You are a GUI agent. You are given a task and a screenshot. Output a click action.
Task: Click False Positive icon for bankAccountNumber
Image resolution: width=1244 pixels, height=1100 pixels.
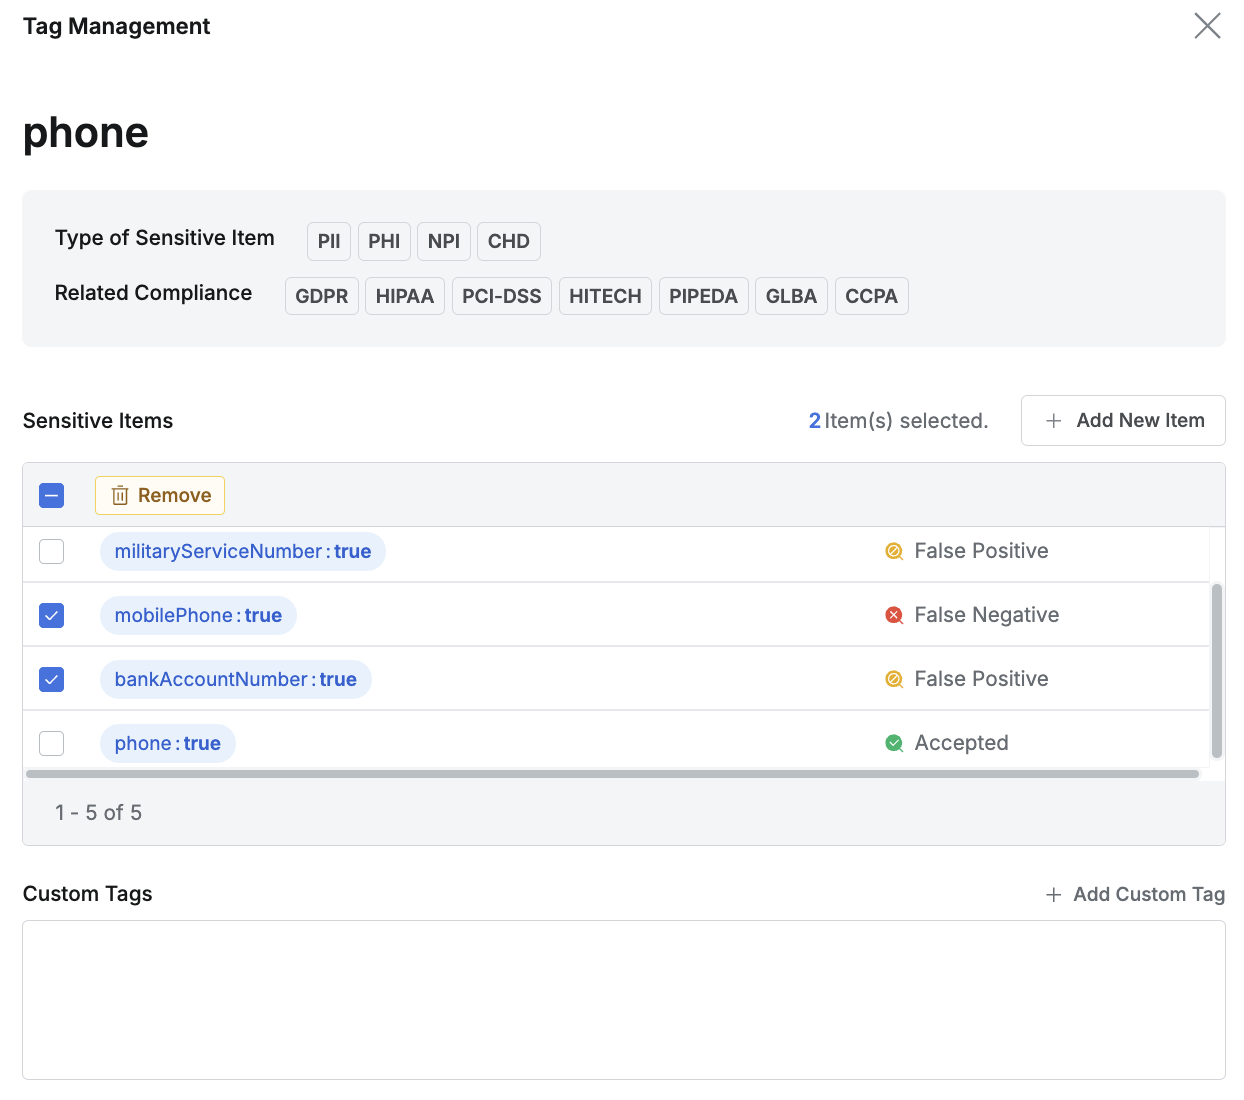pyautogui.click(x=894, y=679)
